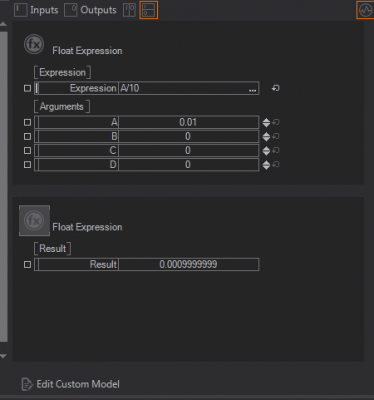
Task: Click the Inputs square icon
Action: [x=21, y=10]
